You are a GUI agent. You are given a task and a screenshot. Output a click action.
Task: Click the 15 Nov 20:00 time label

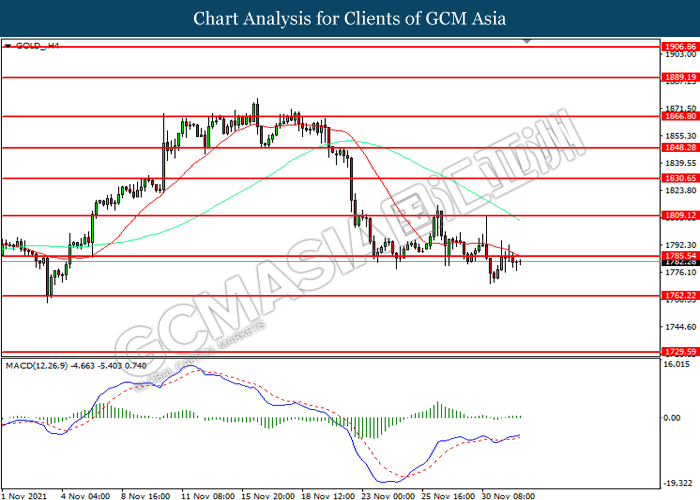point(268,496)
